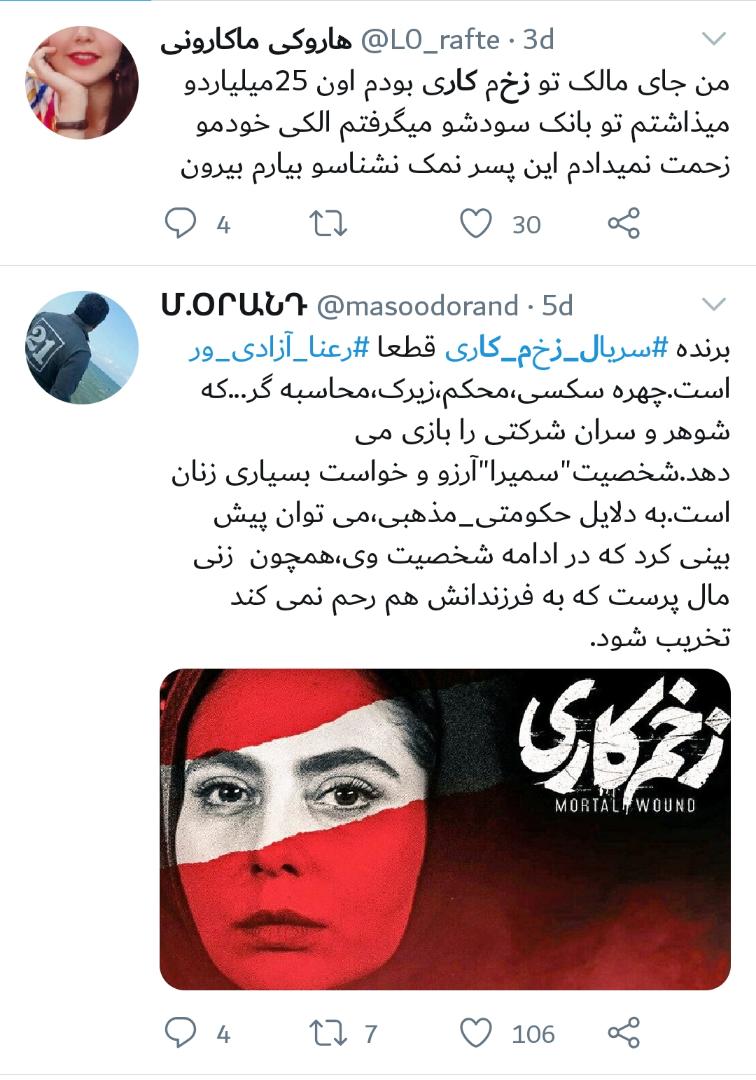The image size is (756, 1080).
Task: Open the 3d timestamp of the first tweet
Action: click(x=538, y=40)
